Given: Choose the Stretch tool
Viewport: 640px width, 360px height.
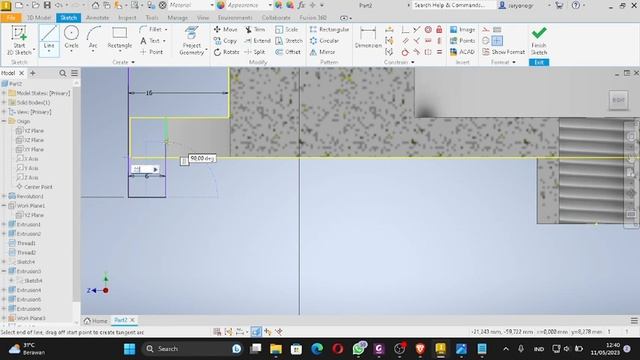Looking at the screenshot, I should [289, 41].
